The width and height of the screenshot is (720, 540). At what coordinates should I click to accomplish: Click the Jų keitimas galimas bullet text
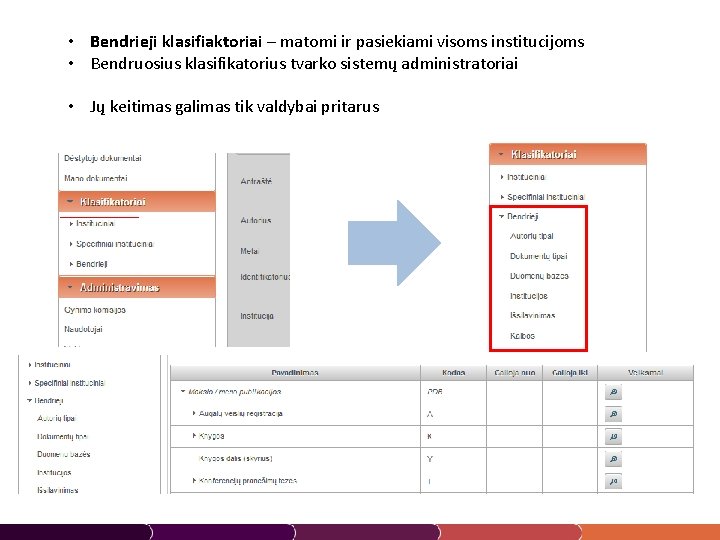pyautogui.click(x=235, y=107)
